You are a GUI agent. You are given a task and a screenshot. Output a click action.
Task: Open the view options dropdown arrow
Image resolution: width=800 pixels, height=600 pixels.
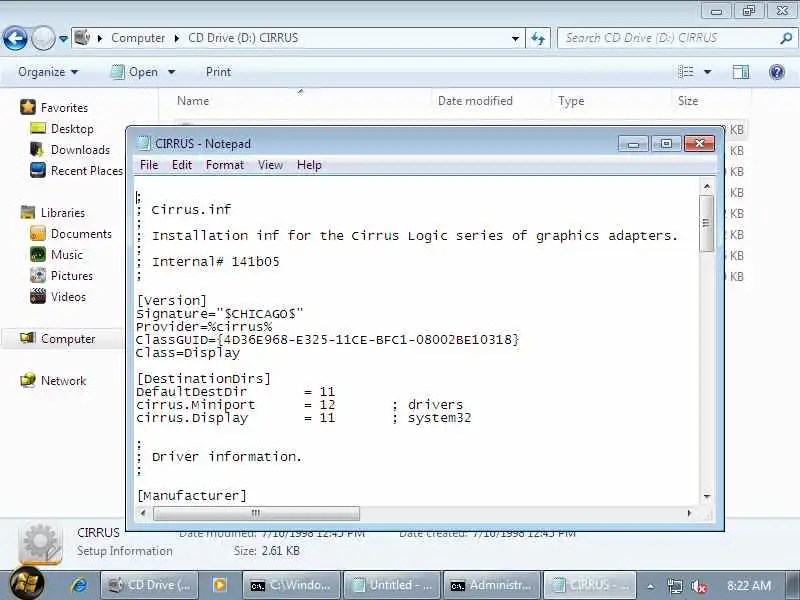pyautogui.click(x=708, y=72)
